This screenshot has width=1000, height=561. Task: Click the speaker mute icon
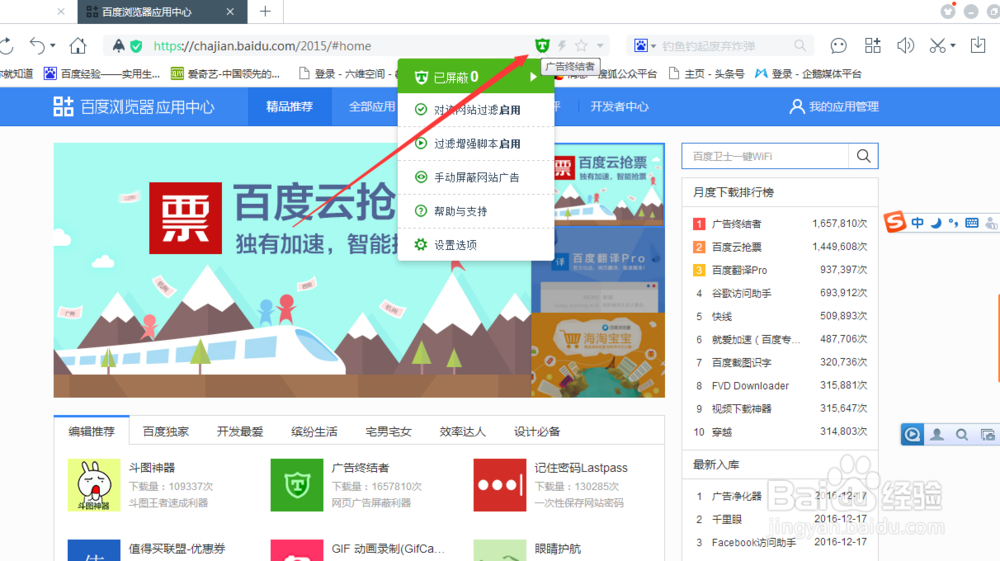click(906, 45)
